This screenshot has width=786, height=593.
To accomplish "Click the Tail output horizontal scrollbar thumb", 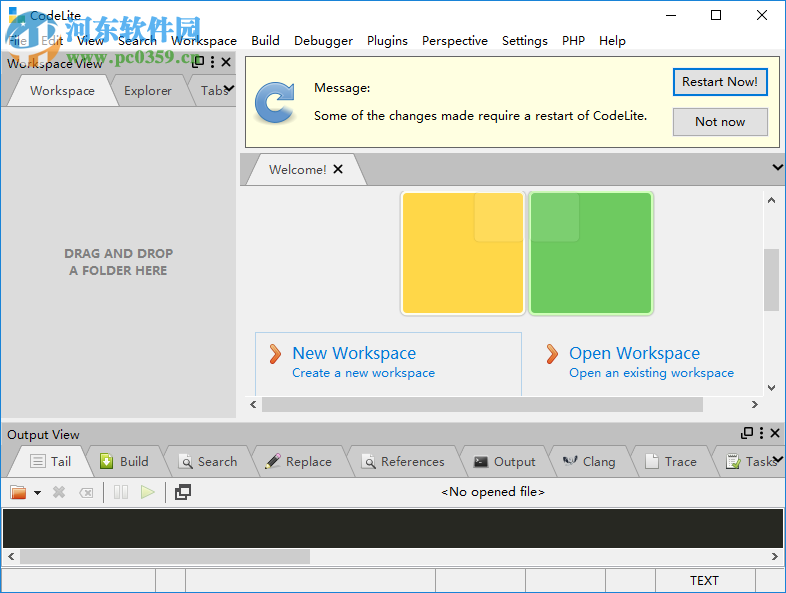I will point(165,556).
